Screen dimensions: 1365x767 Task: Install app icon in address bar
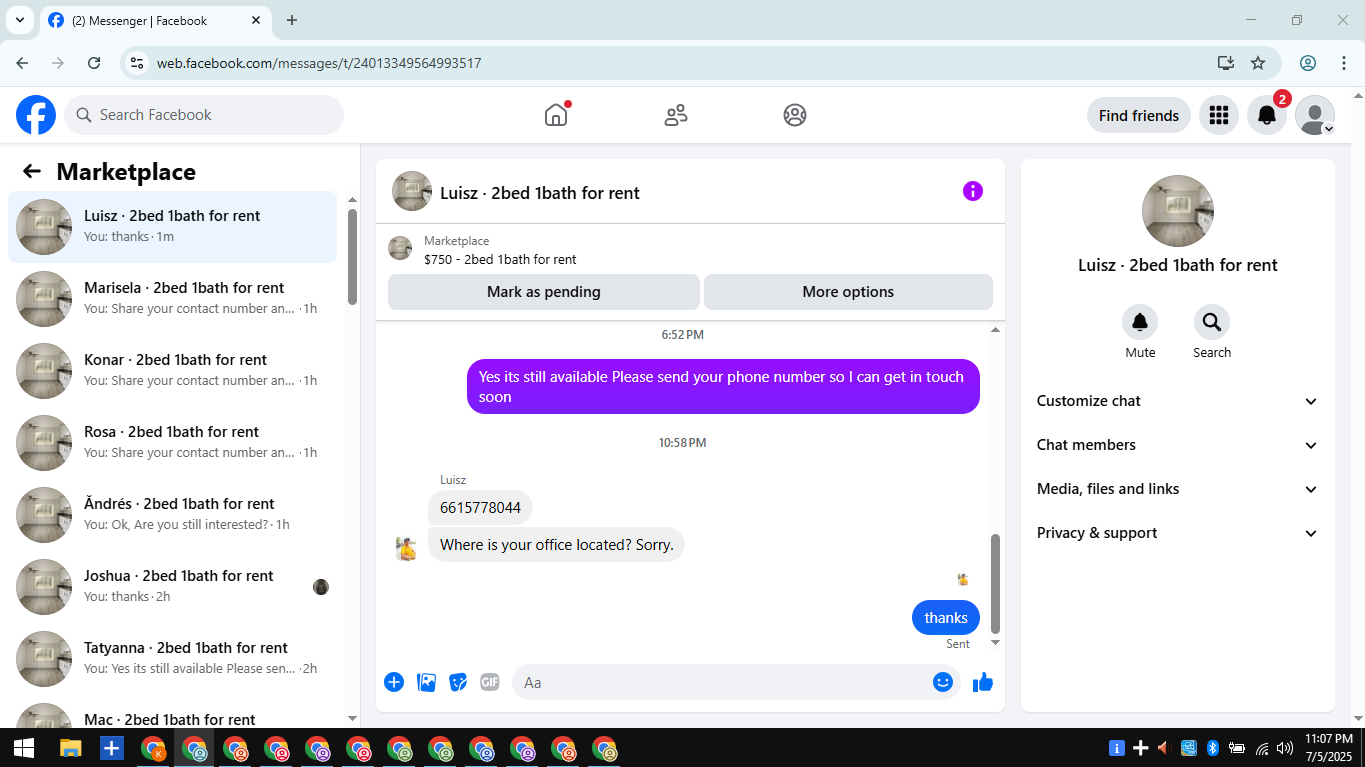pyautogui.click(x=1226, y=63)
